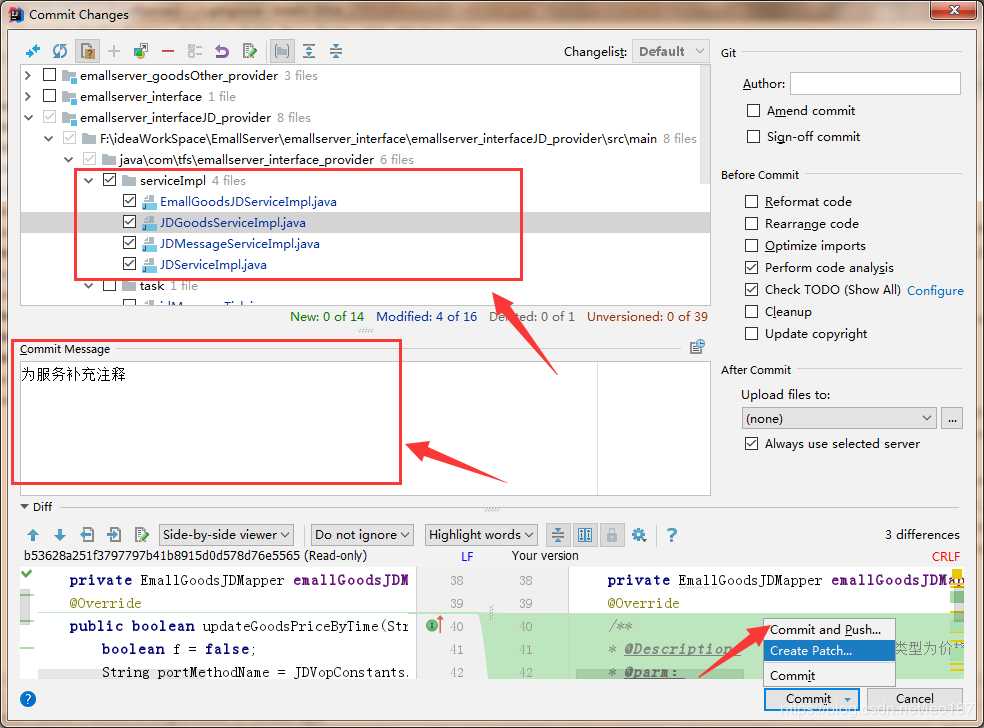Disable Check TODO checkbox
This screenshot has height=728, width=984.
point(751,289)
